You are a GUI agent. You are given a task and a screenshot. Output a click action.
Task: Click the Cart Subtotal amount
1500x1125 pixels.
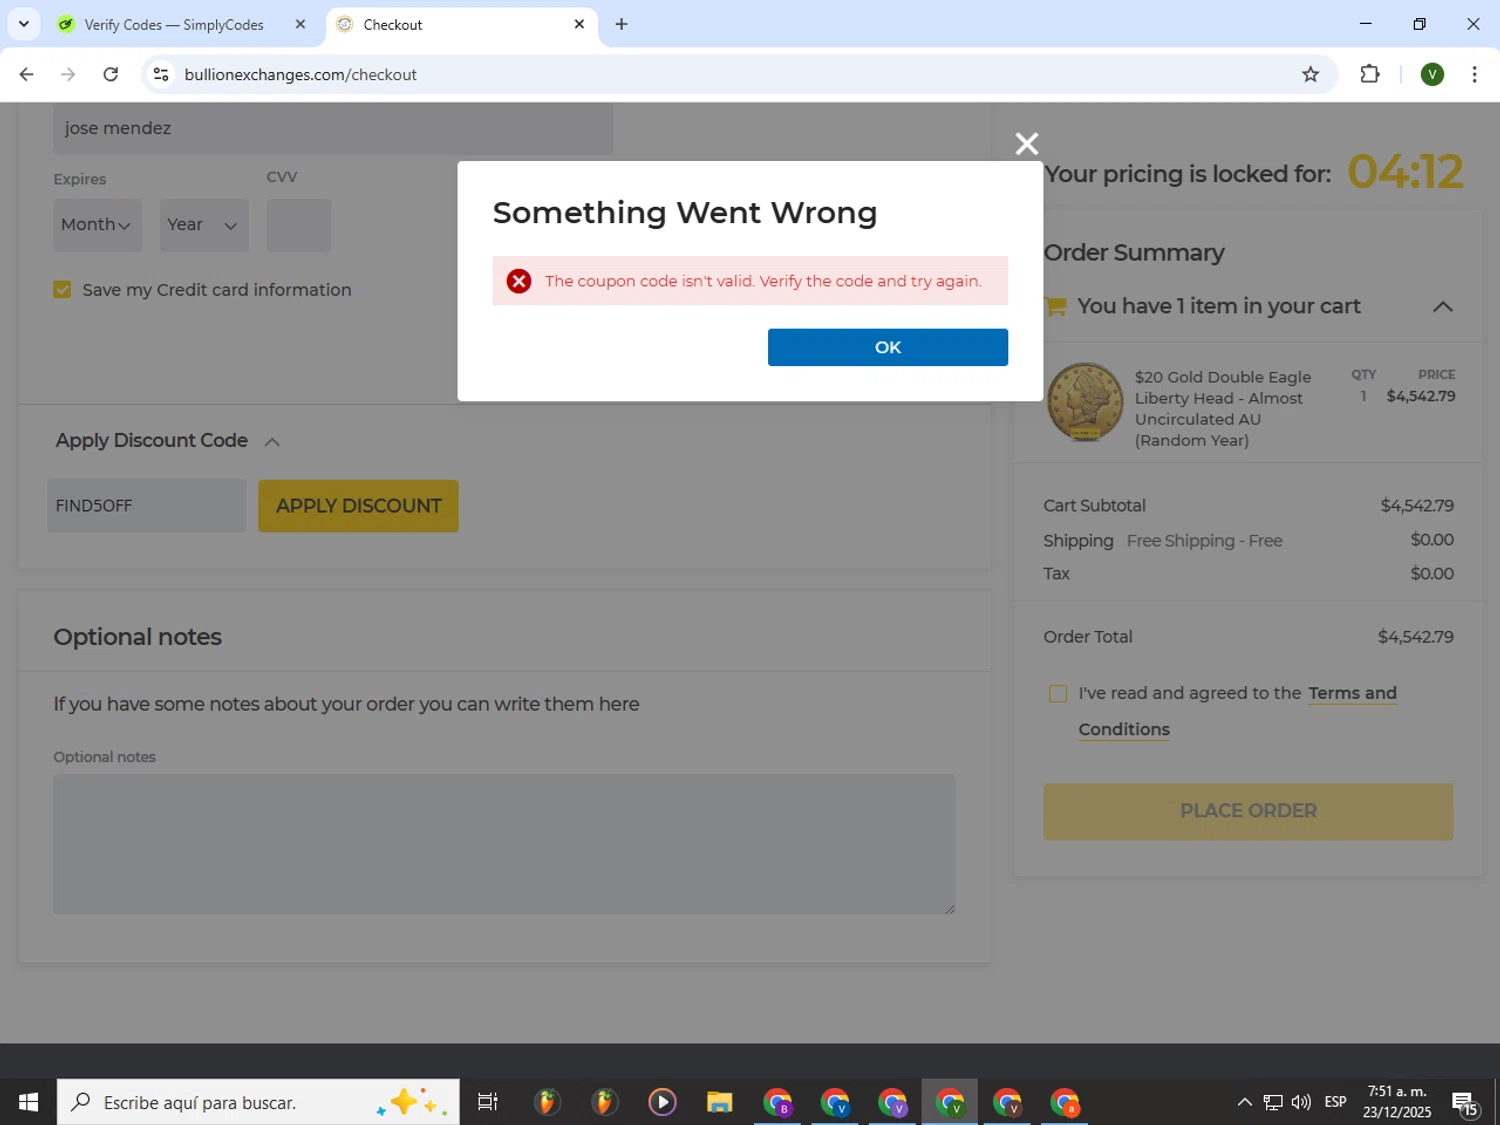pyautogui.click(x=1416, y=506)
